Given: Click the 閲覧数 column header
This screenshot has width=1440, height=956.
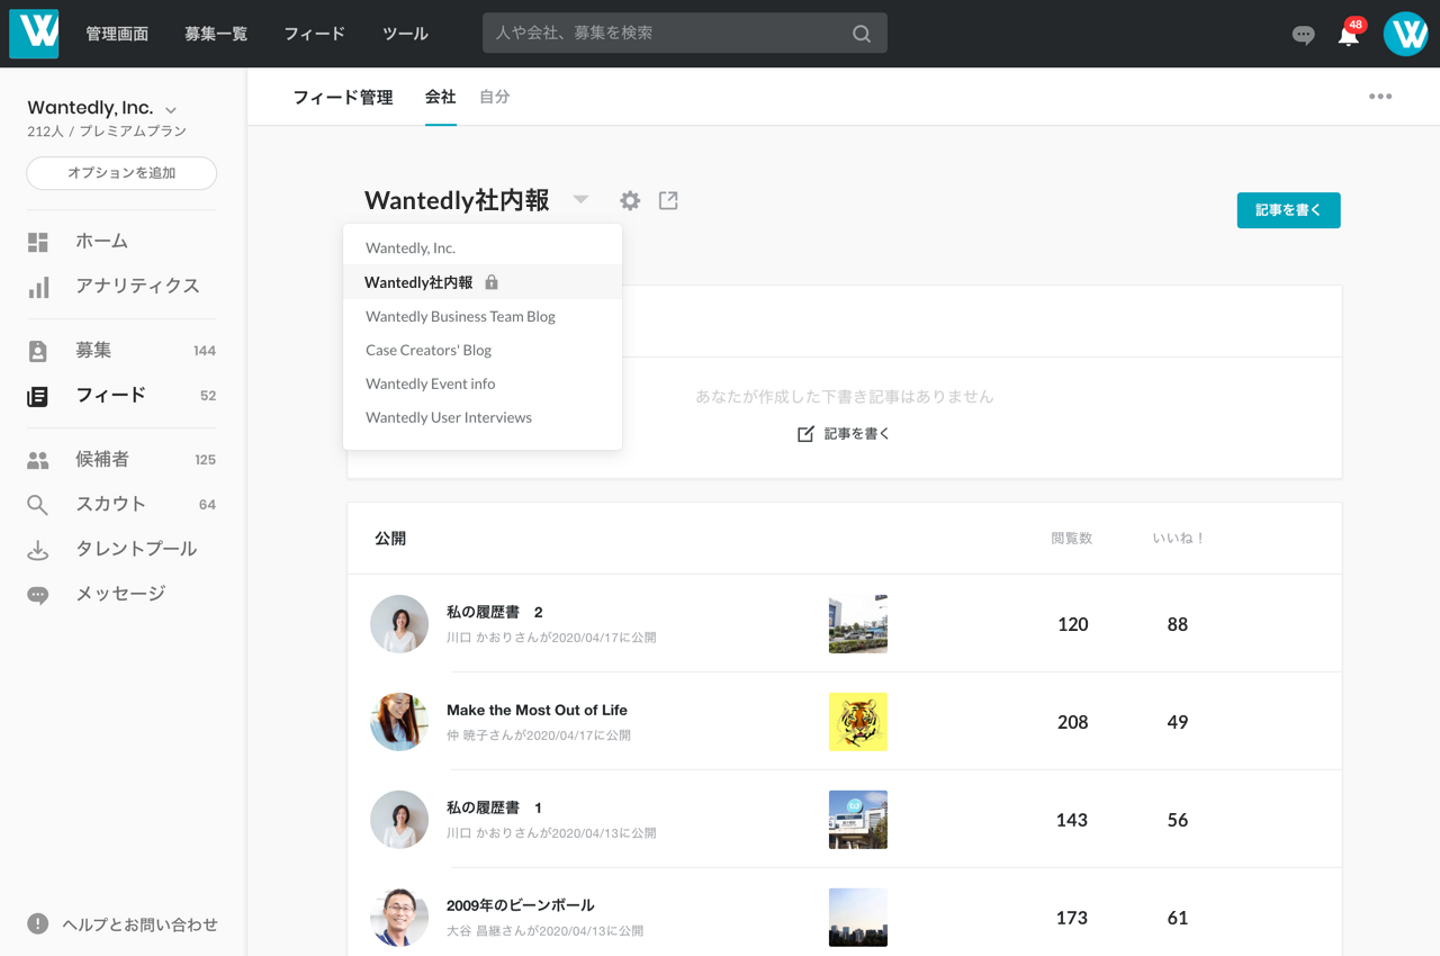Looking at the screenshot, I should (x=1071, y=538).
